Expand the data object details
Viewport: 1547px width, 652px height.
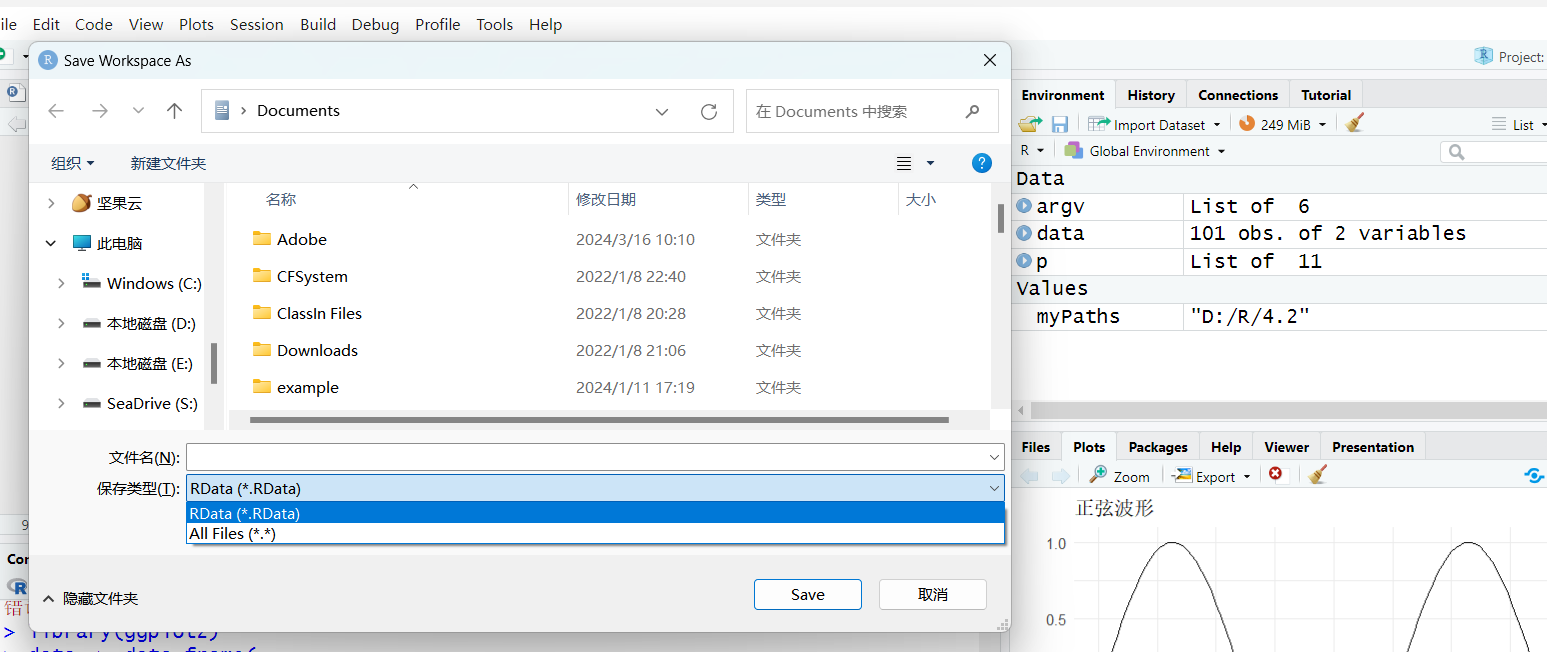pos(1024,233)
